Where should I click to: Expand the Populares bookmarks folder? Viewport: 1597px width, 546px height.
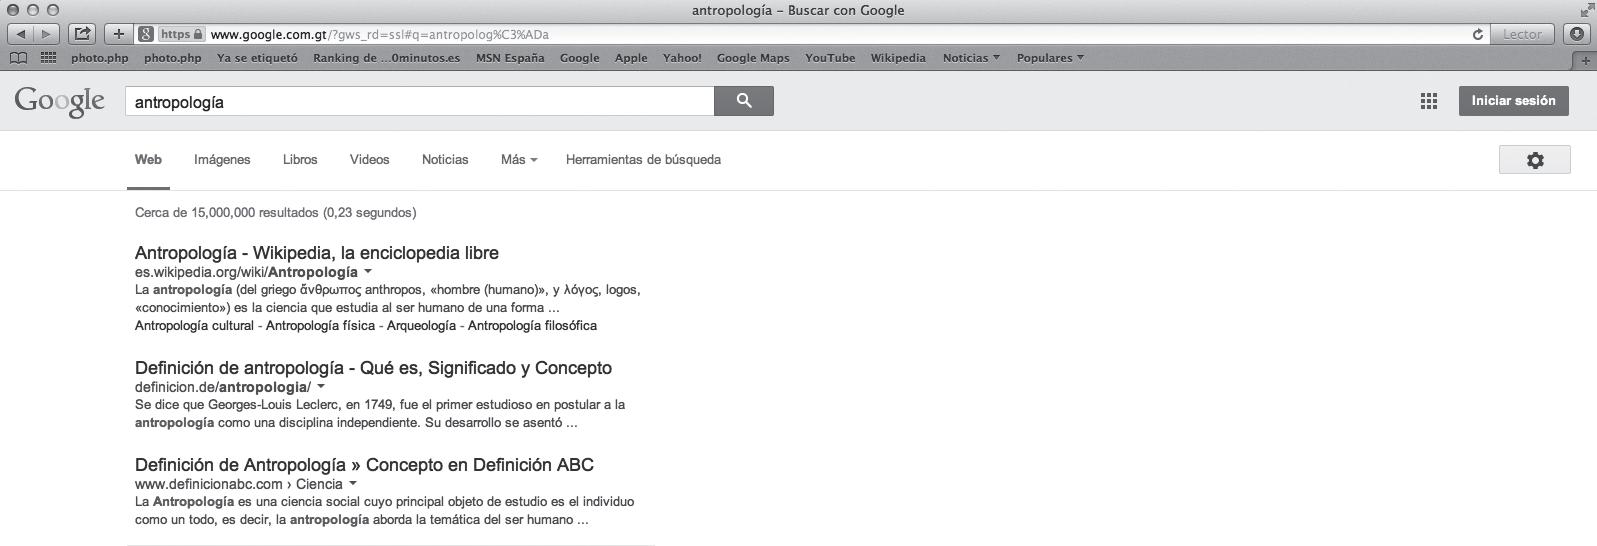(1050, 58)
